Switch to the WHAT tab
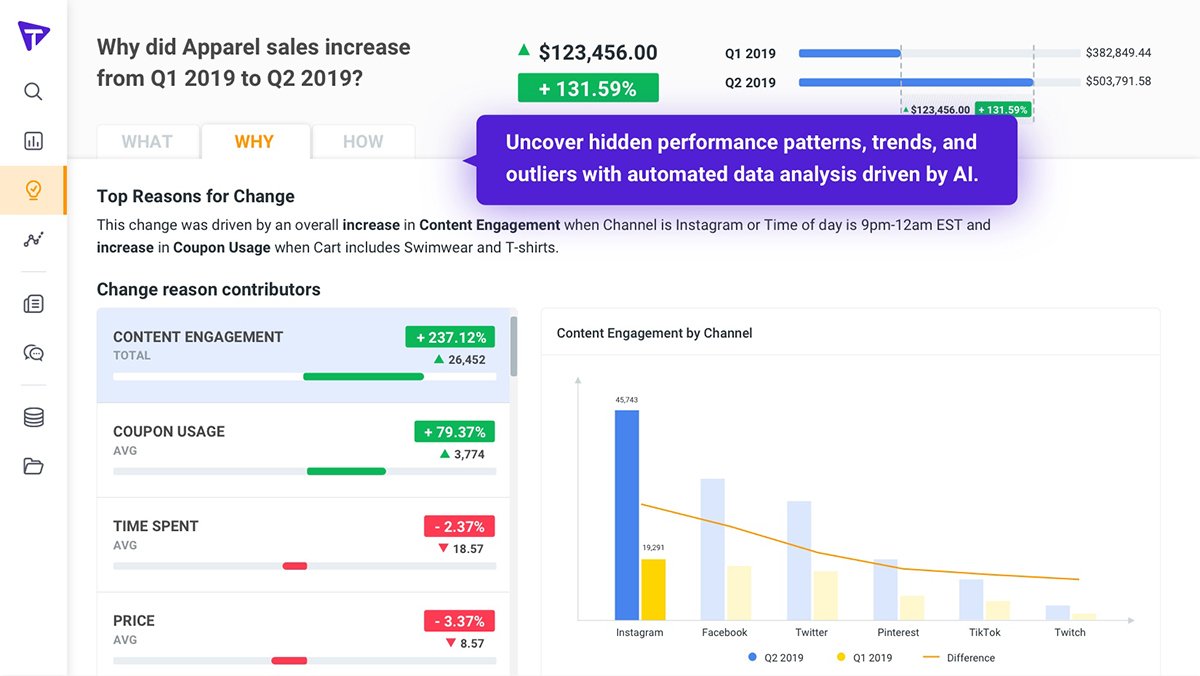This screenshot has height=676, width=1200. pyautogui.click(x=147, y=141)
